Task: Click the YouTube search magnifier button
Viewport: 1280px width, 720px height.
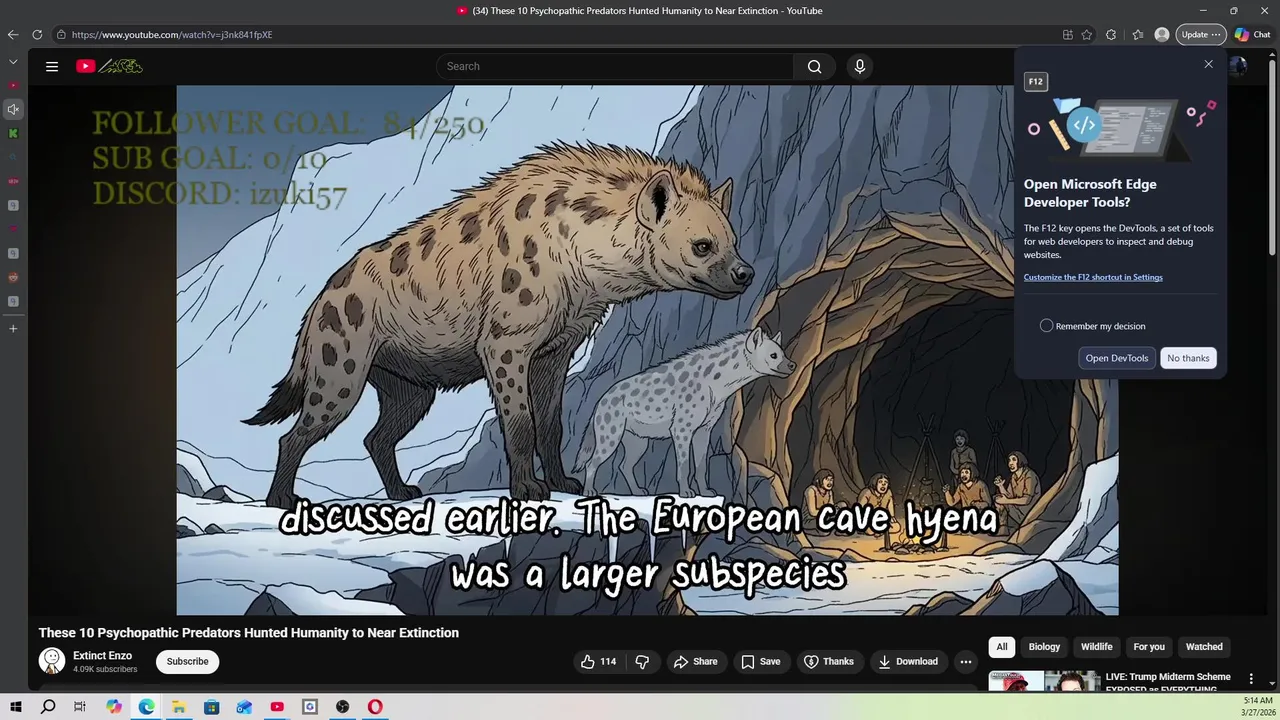Action: coord(814,66)
